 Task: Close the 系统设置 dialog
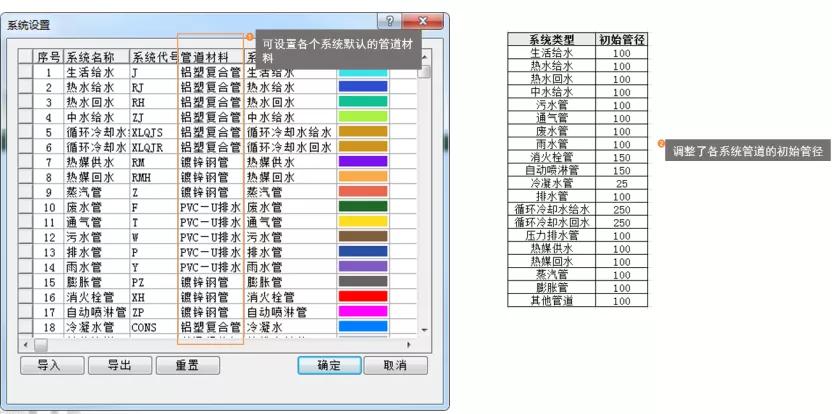click(422, 21)
